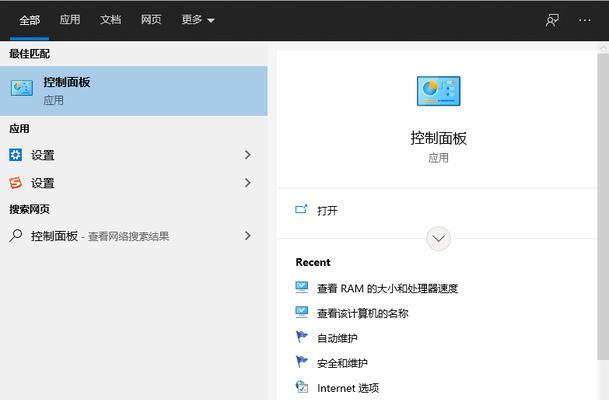
Task: Expand arrow for blue gear 设置 result
Action: [x=248, y=155]
